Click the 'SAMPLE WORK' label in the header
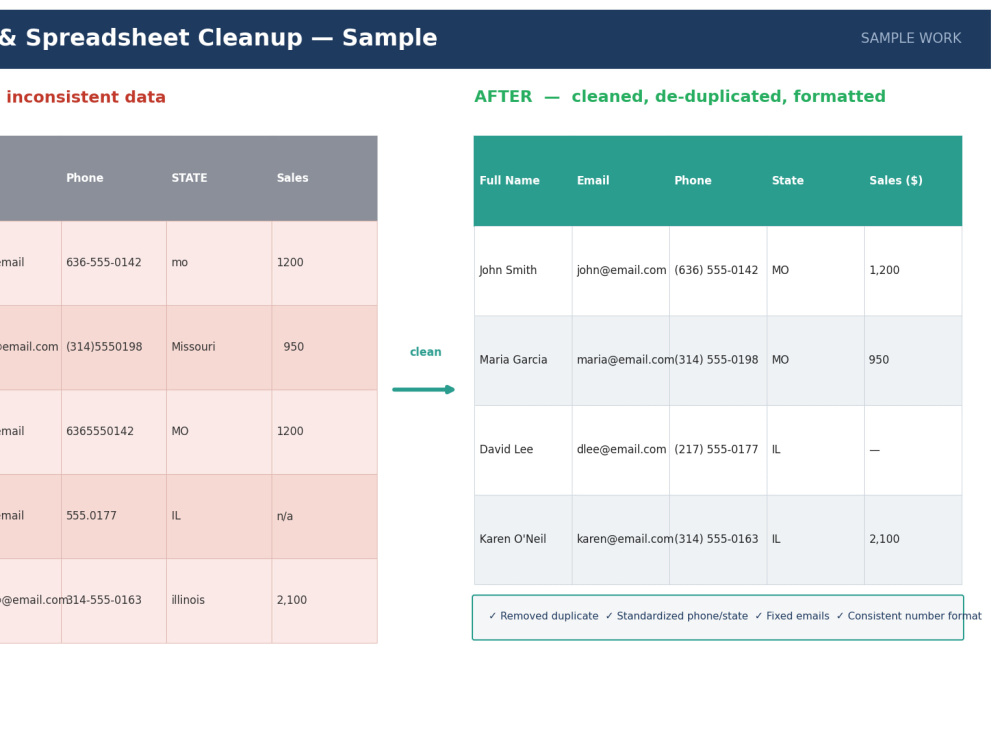The width and height of the screenshot is (1000, 750). 911,38
